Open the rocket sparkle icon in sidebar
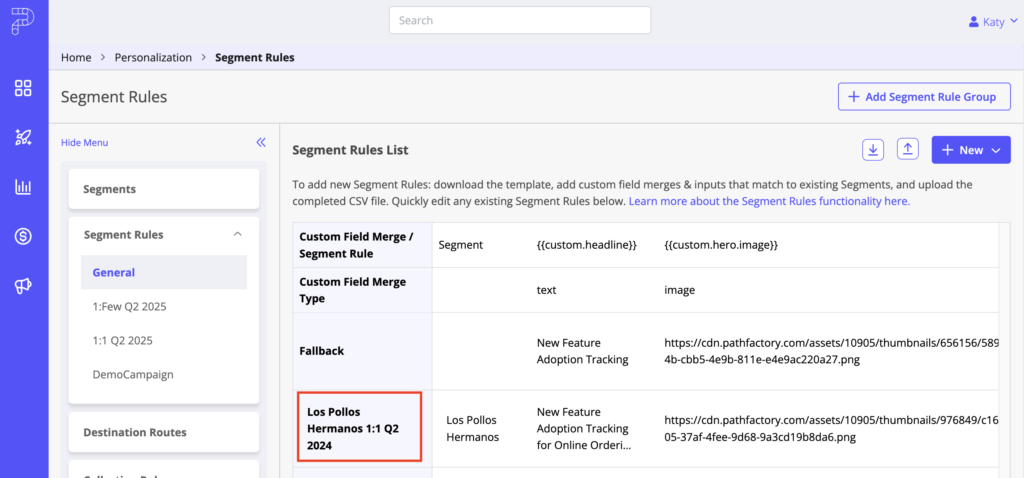Viewport: 1024px width, 478px height. coord(24,138)
